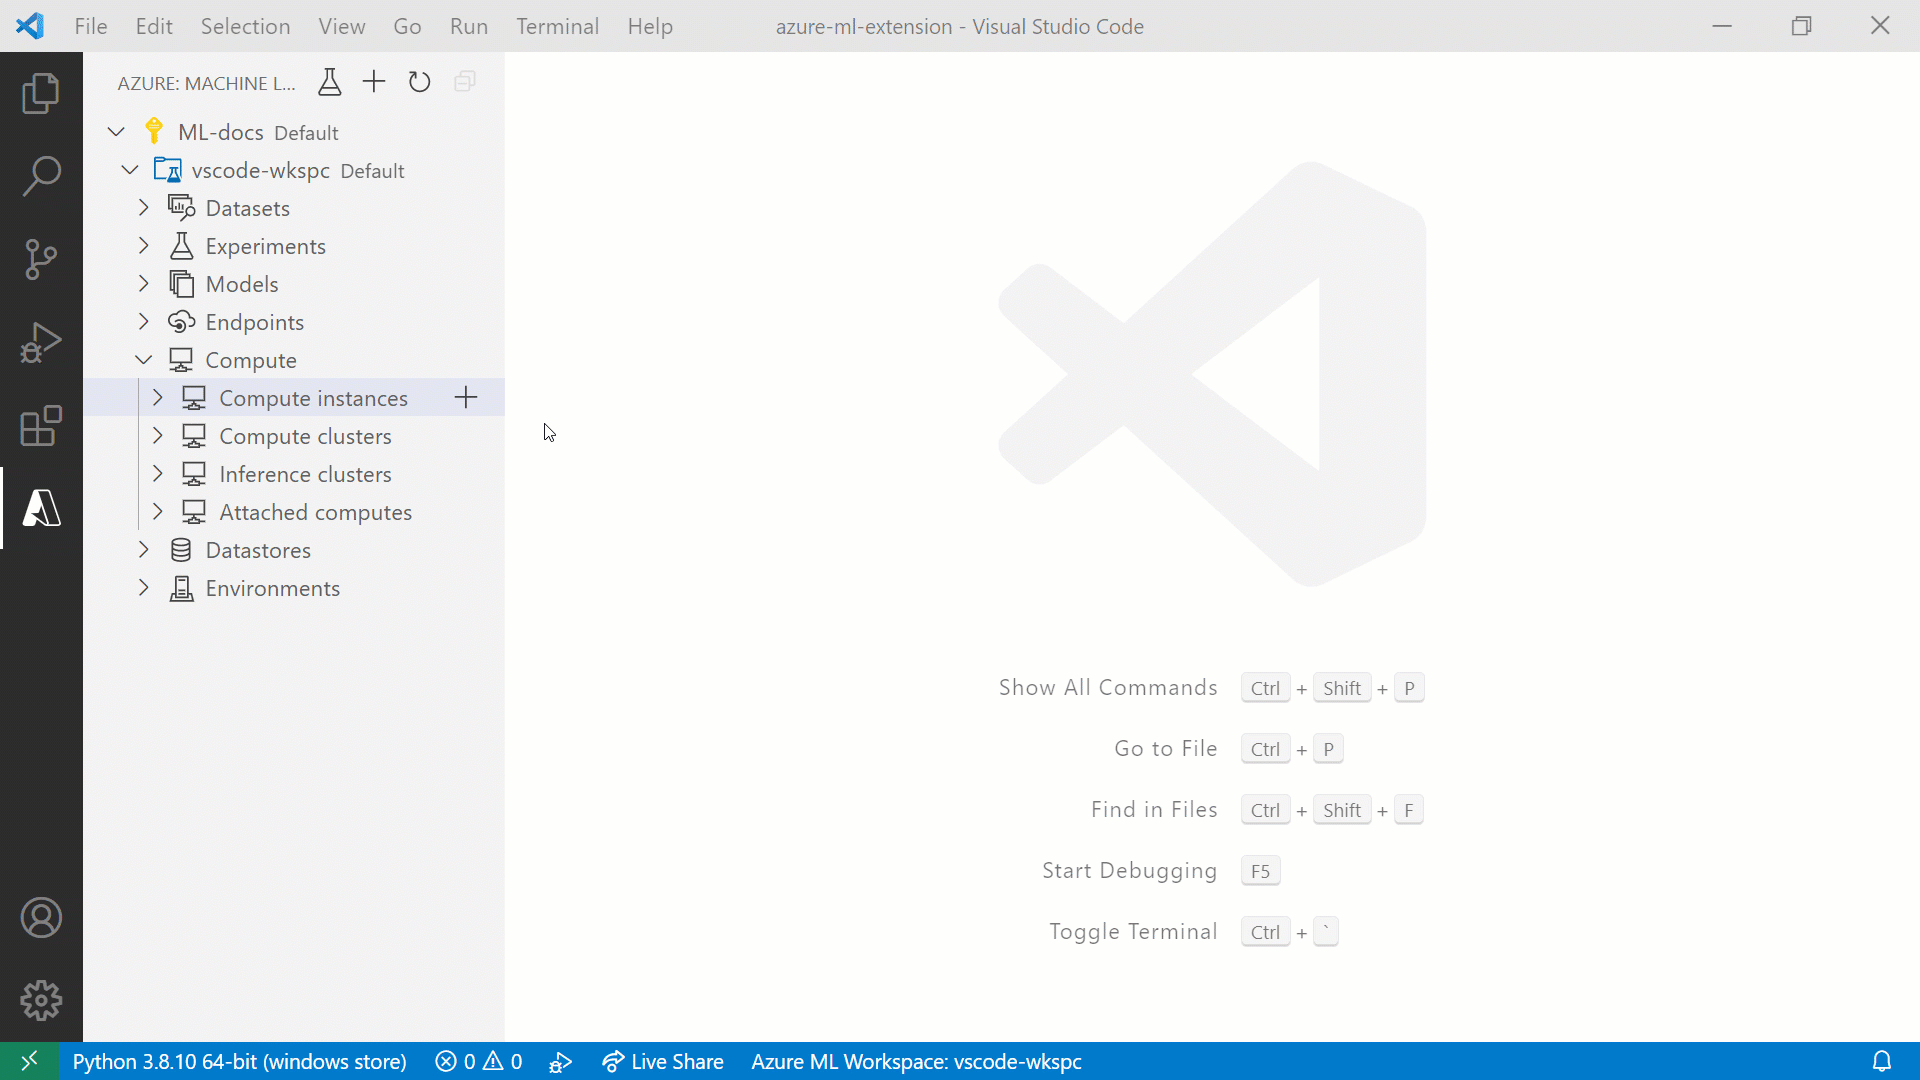
Task: Click the Azure Machine Learning extension icon
Action: 41,509
